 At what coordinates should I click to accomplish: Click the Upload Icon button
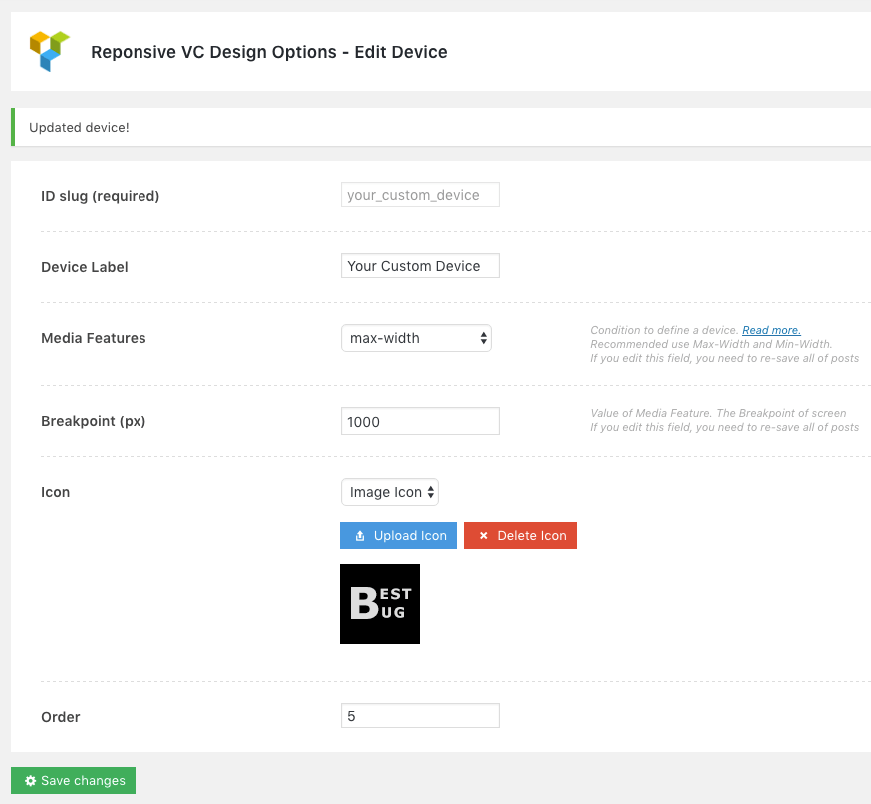point(398,536)
